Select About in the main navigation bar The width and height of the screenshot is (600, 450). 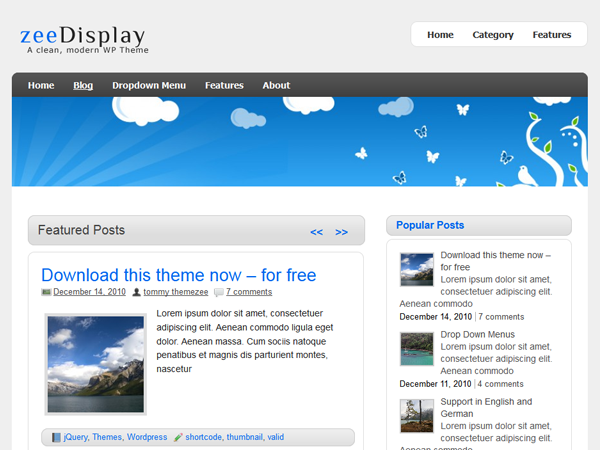(x=276, y=85)
